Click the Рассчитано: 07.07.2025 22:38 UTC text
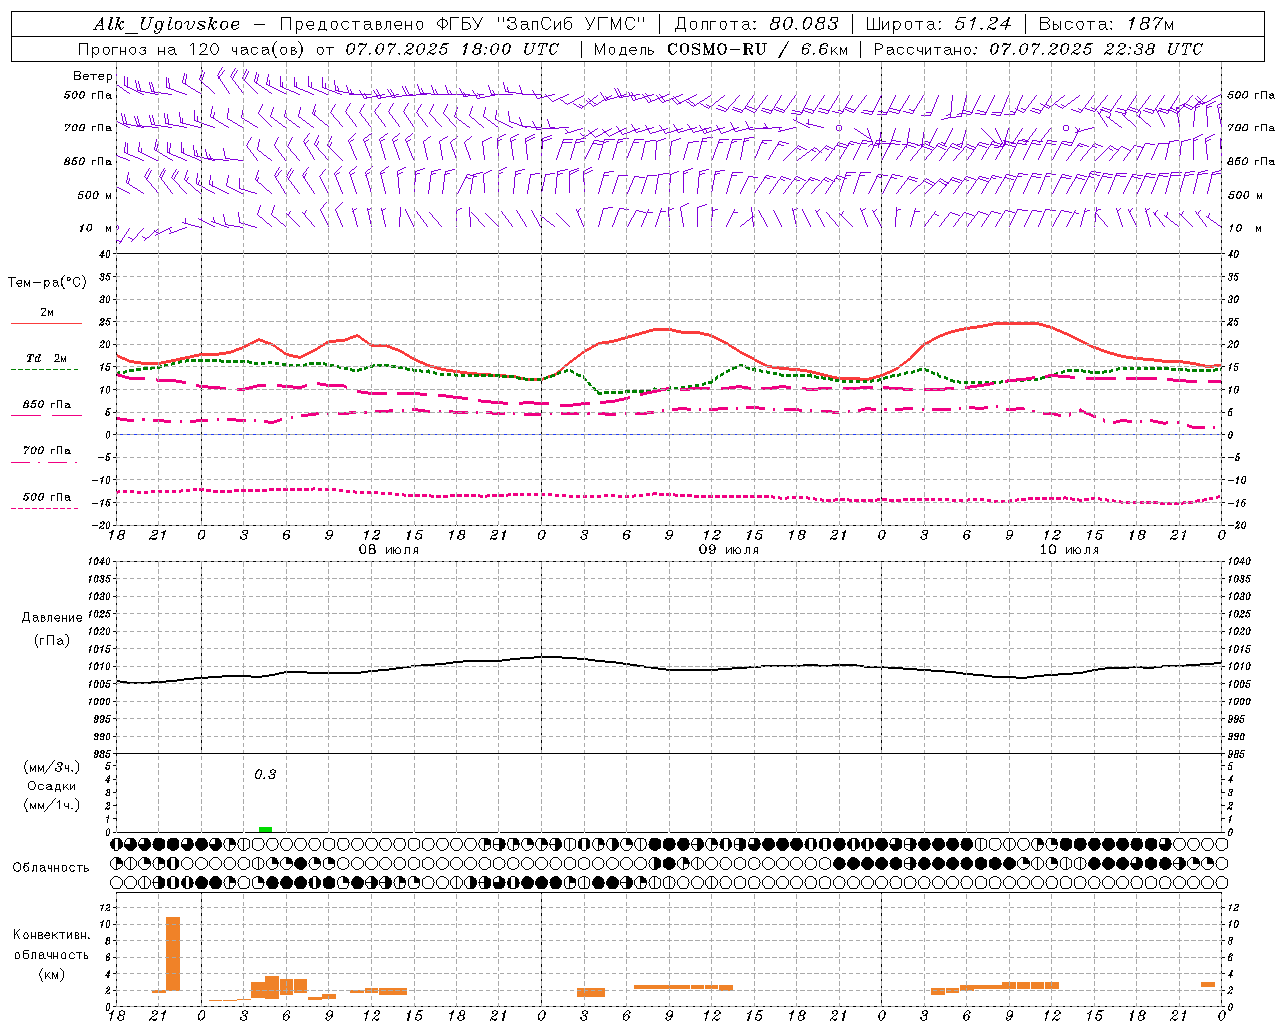Viewport: 1280px width, 1024px height. [1038, 49]
